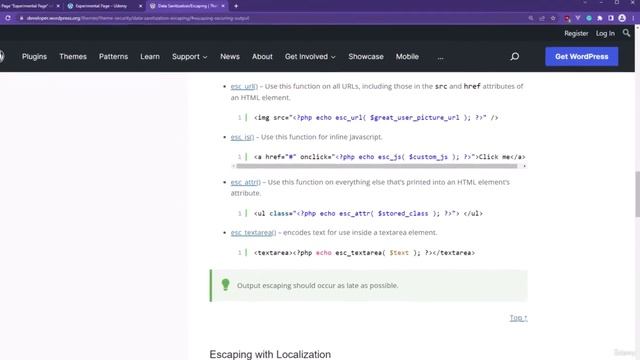Open the Extensions puzzle-piece menu
The image size is (640, 360).
click(600, 18)
